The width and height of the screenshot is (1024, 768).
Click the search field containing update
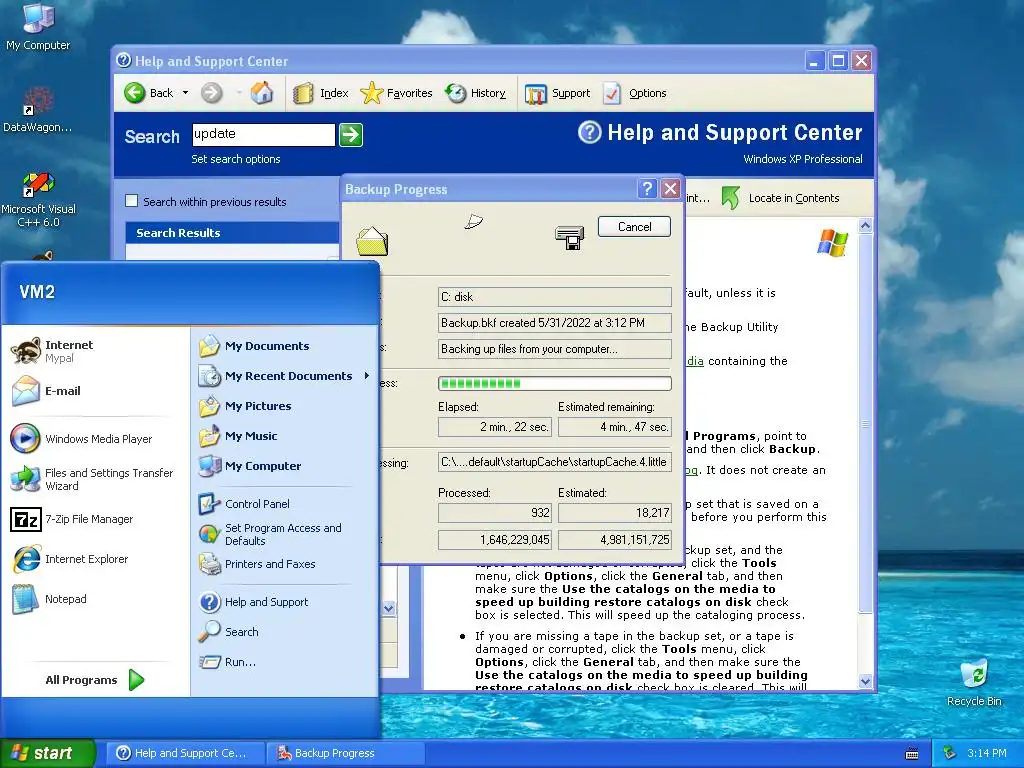[x=264, y=135]
